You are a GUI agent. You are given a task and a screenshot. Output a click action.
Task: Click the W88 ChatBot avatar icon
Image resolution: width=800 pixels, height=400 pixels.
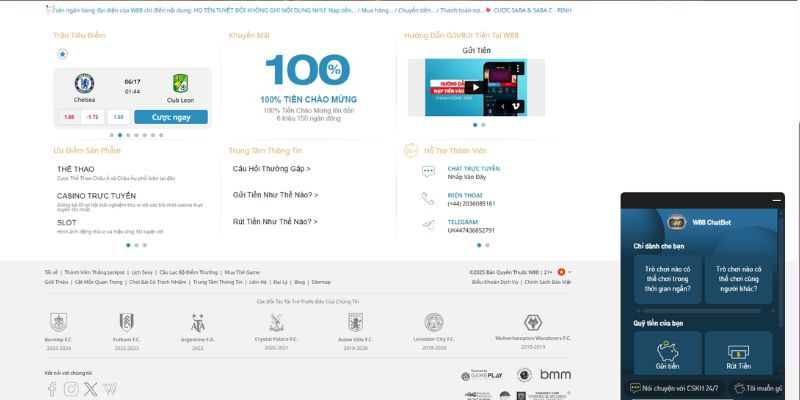[677, 222]
